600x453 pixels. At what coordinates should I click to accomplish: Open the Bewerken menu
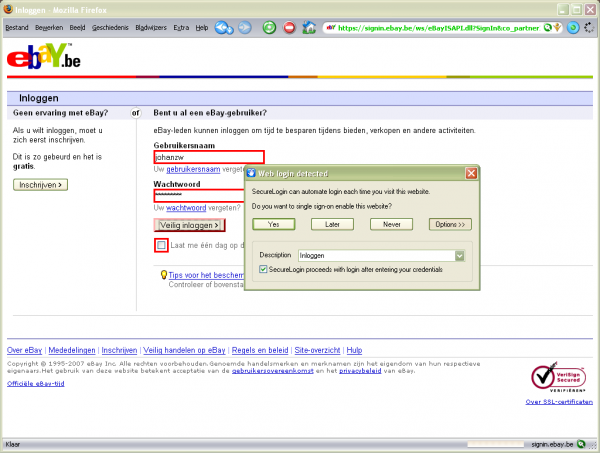49,28
